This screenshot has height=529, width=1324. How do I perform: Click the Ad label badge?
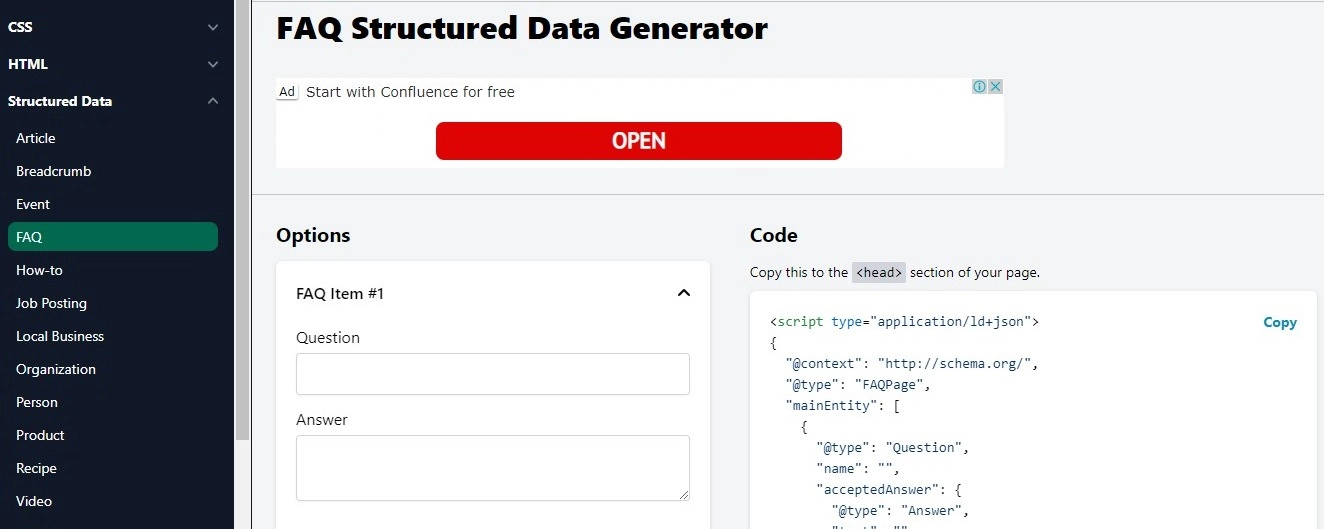click(287, 92)
